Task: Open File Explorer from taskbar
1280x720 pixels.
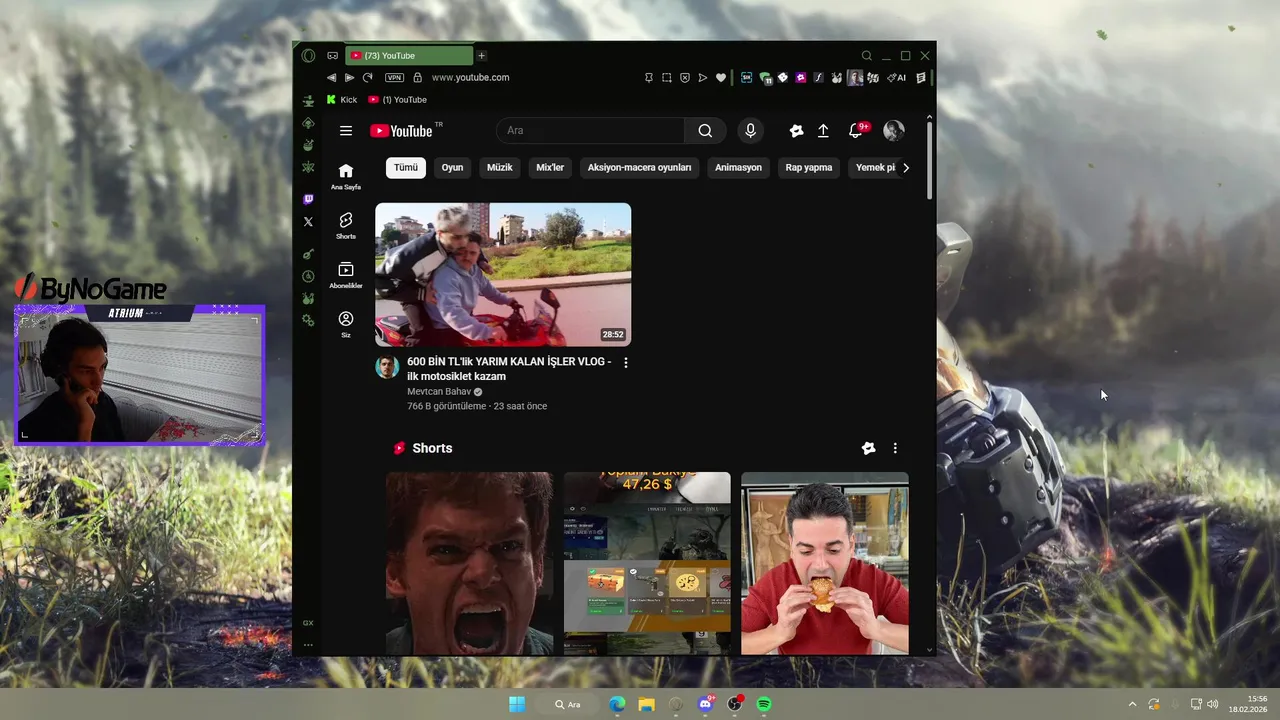Action: click(x=647, y=704)
